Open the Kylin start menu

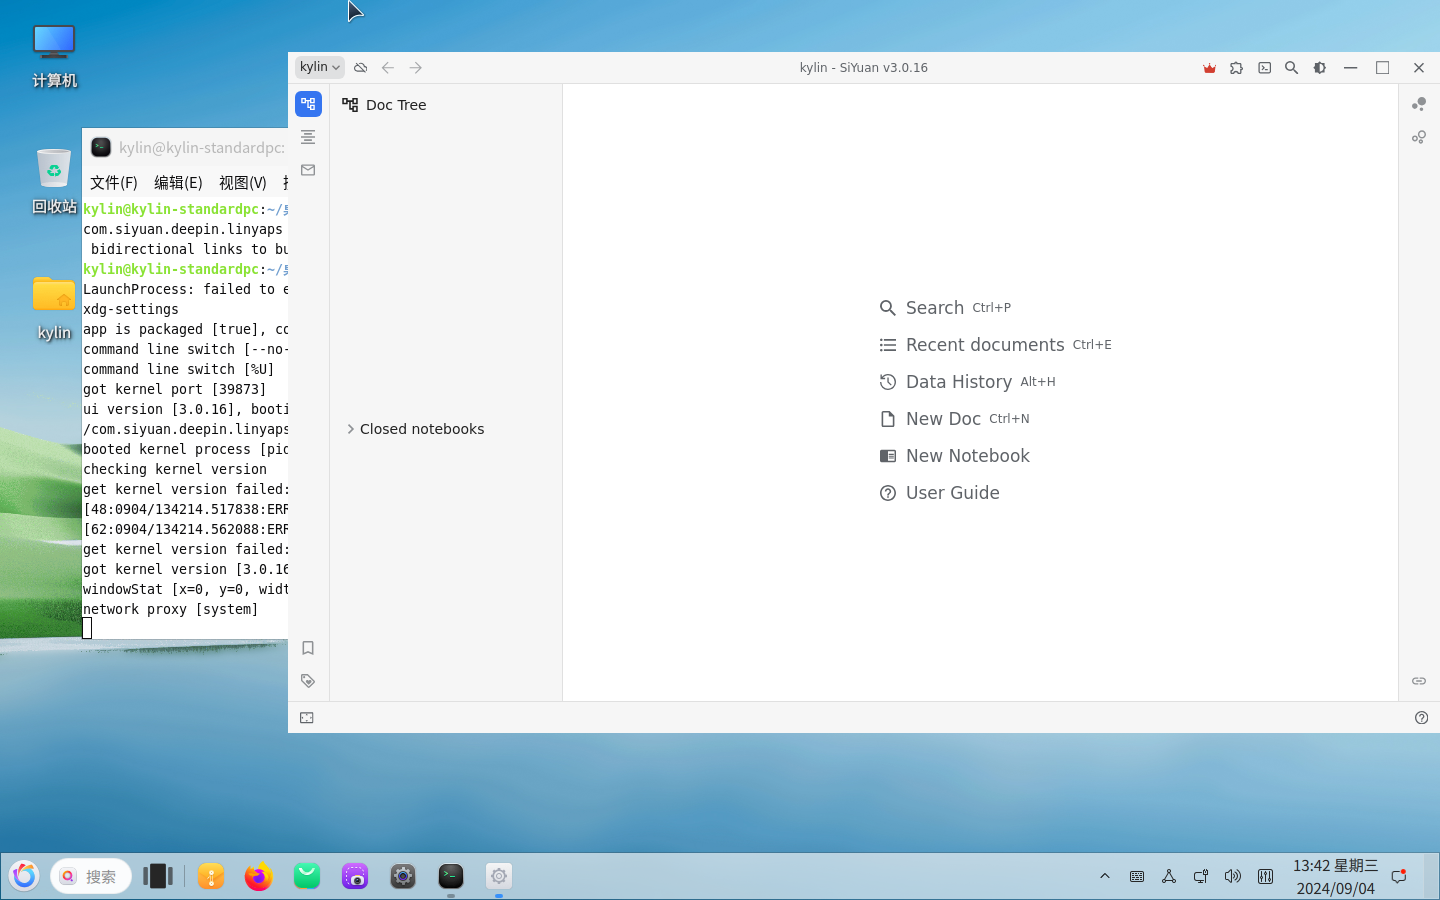pos(24,876)
